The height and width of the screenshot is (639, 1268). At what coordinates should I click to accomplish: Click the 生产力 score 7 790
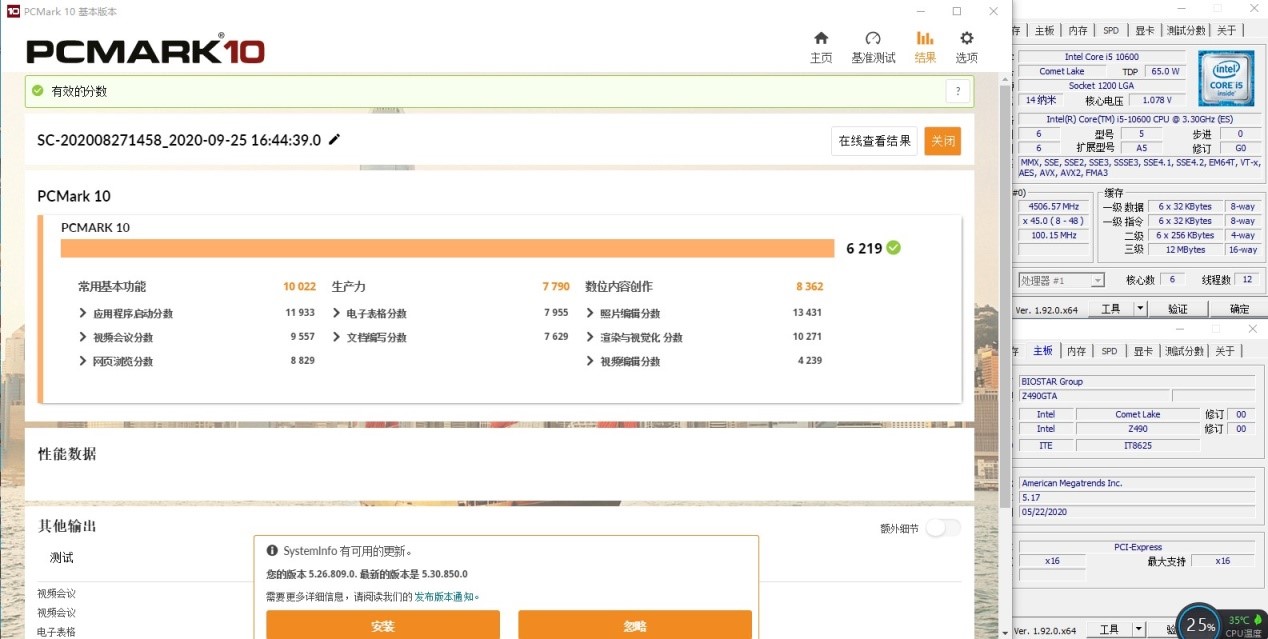(x=556, y=286)
